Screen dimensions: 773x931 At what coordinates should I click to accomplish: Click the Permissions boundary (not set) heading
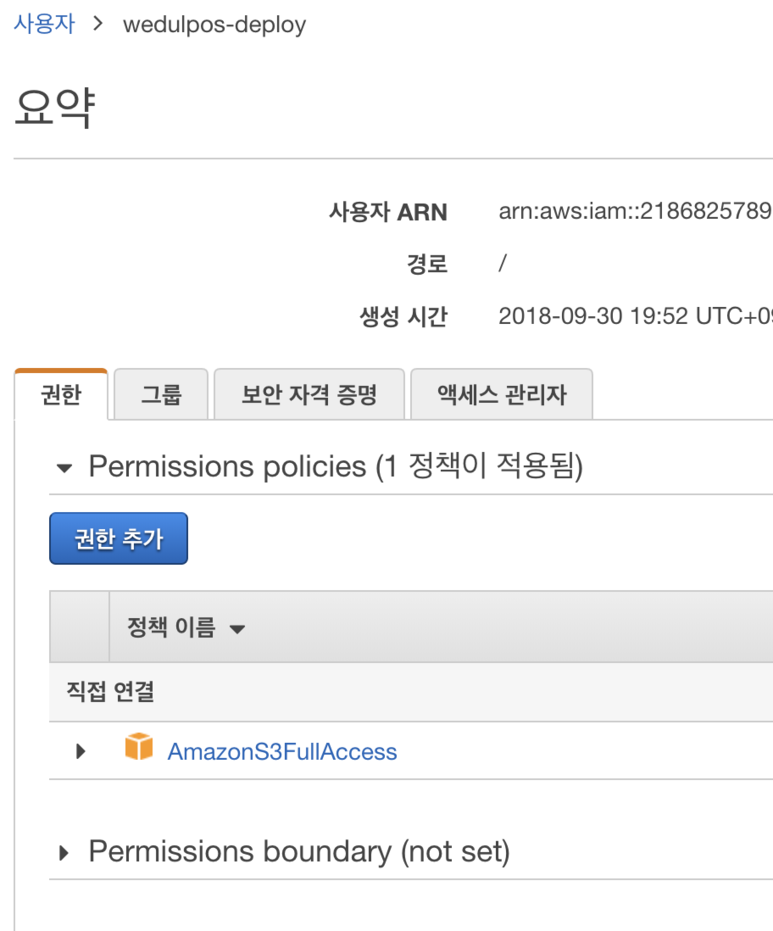pos(299,851)
